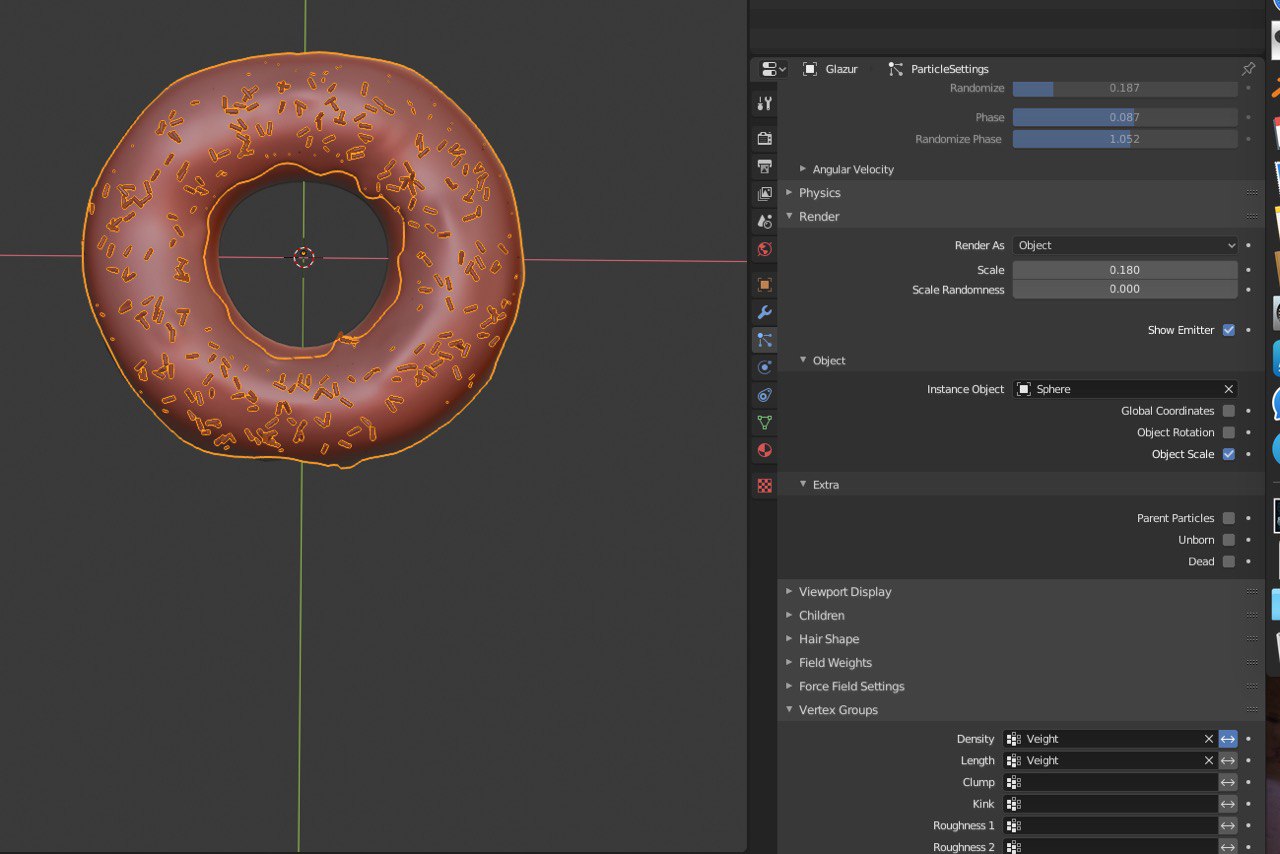Select the Particles properties tab
Screen dimensions: 1280x854
coord(765,340)
